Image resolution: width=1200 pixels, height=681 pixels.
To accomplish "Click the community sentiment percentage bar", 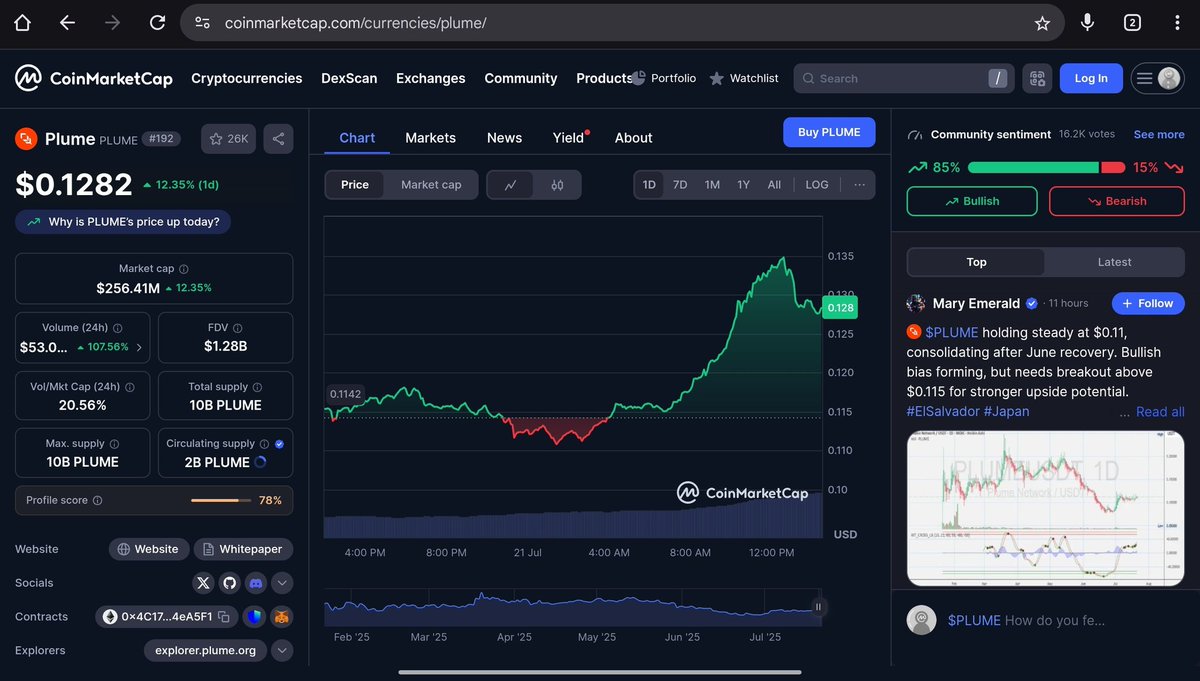I will 1046,168.
